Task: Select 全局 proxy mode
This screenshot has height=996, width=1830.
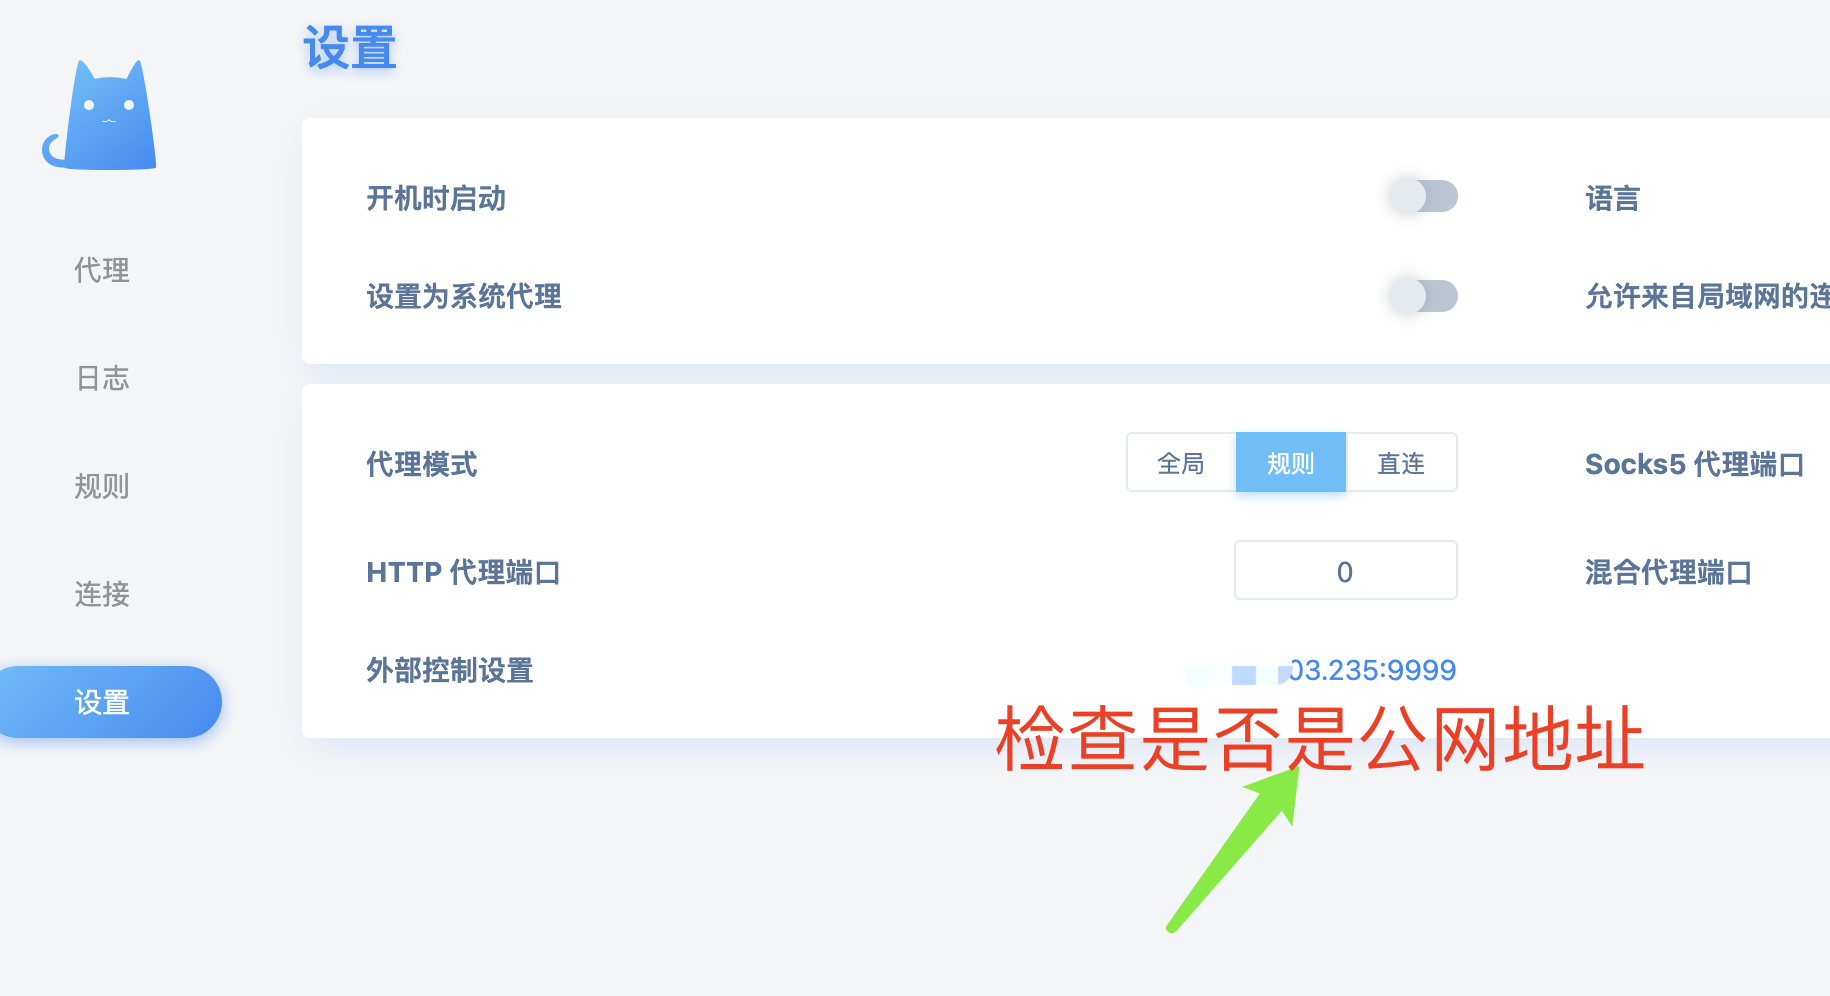Action: click(x=1181, y=463)
